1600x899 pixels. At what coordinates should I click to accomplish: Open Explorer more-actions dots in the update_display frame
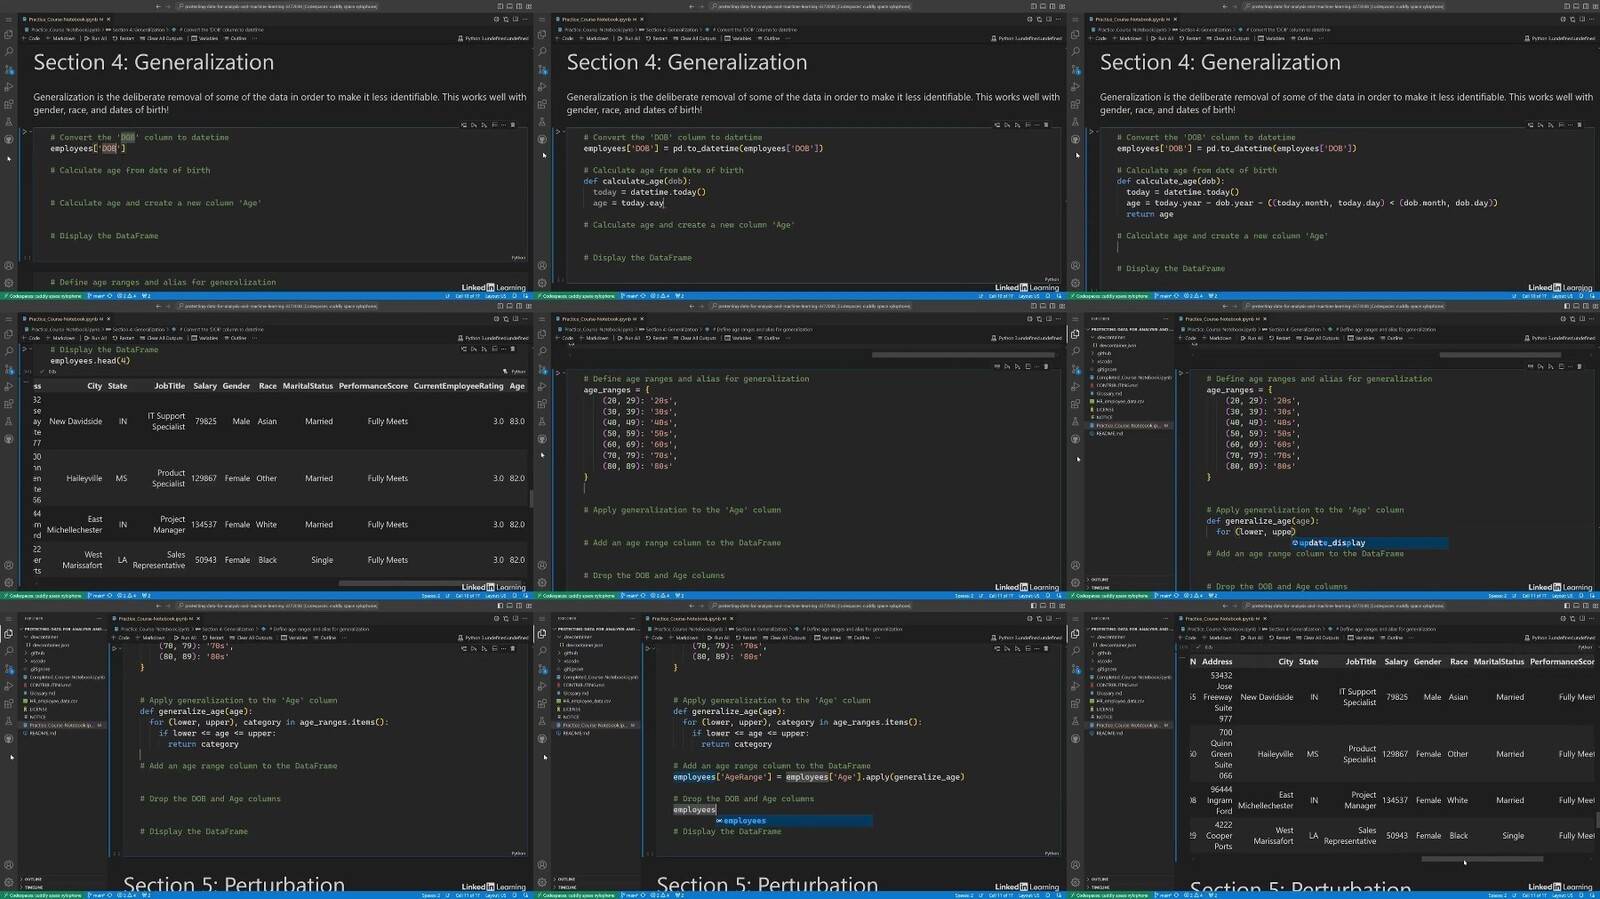pos(1165,319)
